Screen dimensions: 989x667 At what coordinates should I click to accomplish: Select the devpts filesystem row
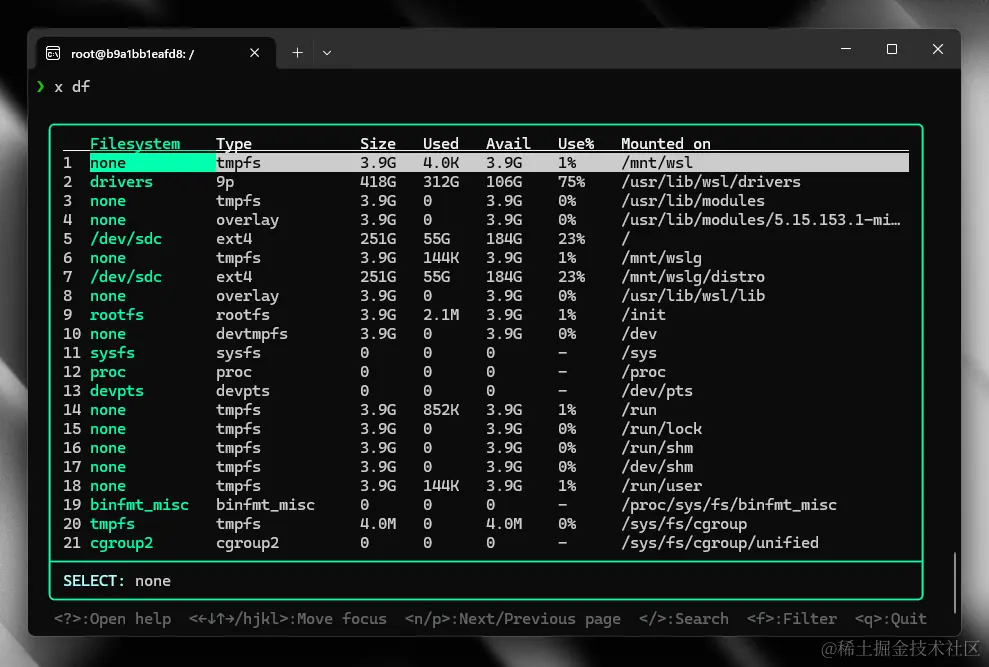click(x=486, y=391)
